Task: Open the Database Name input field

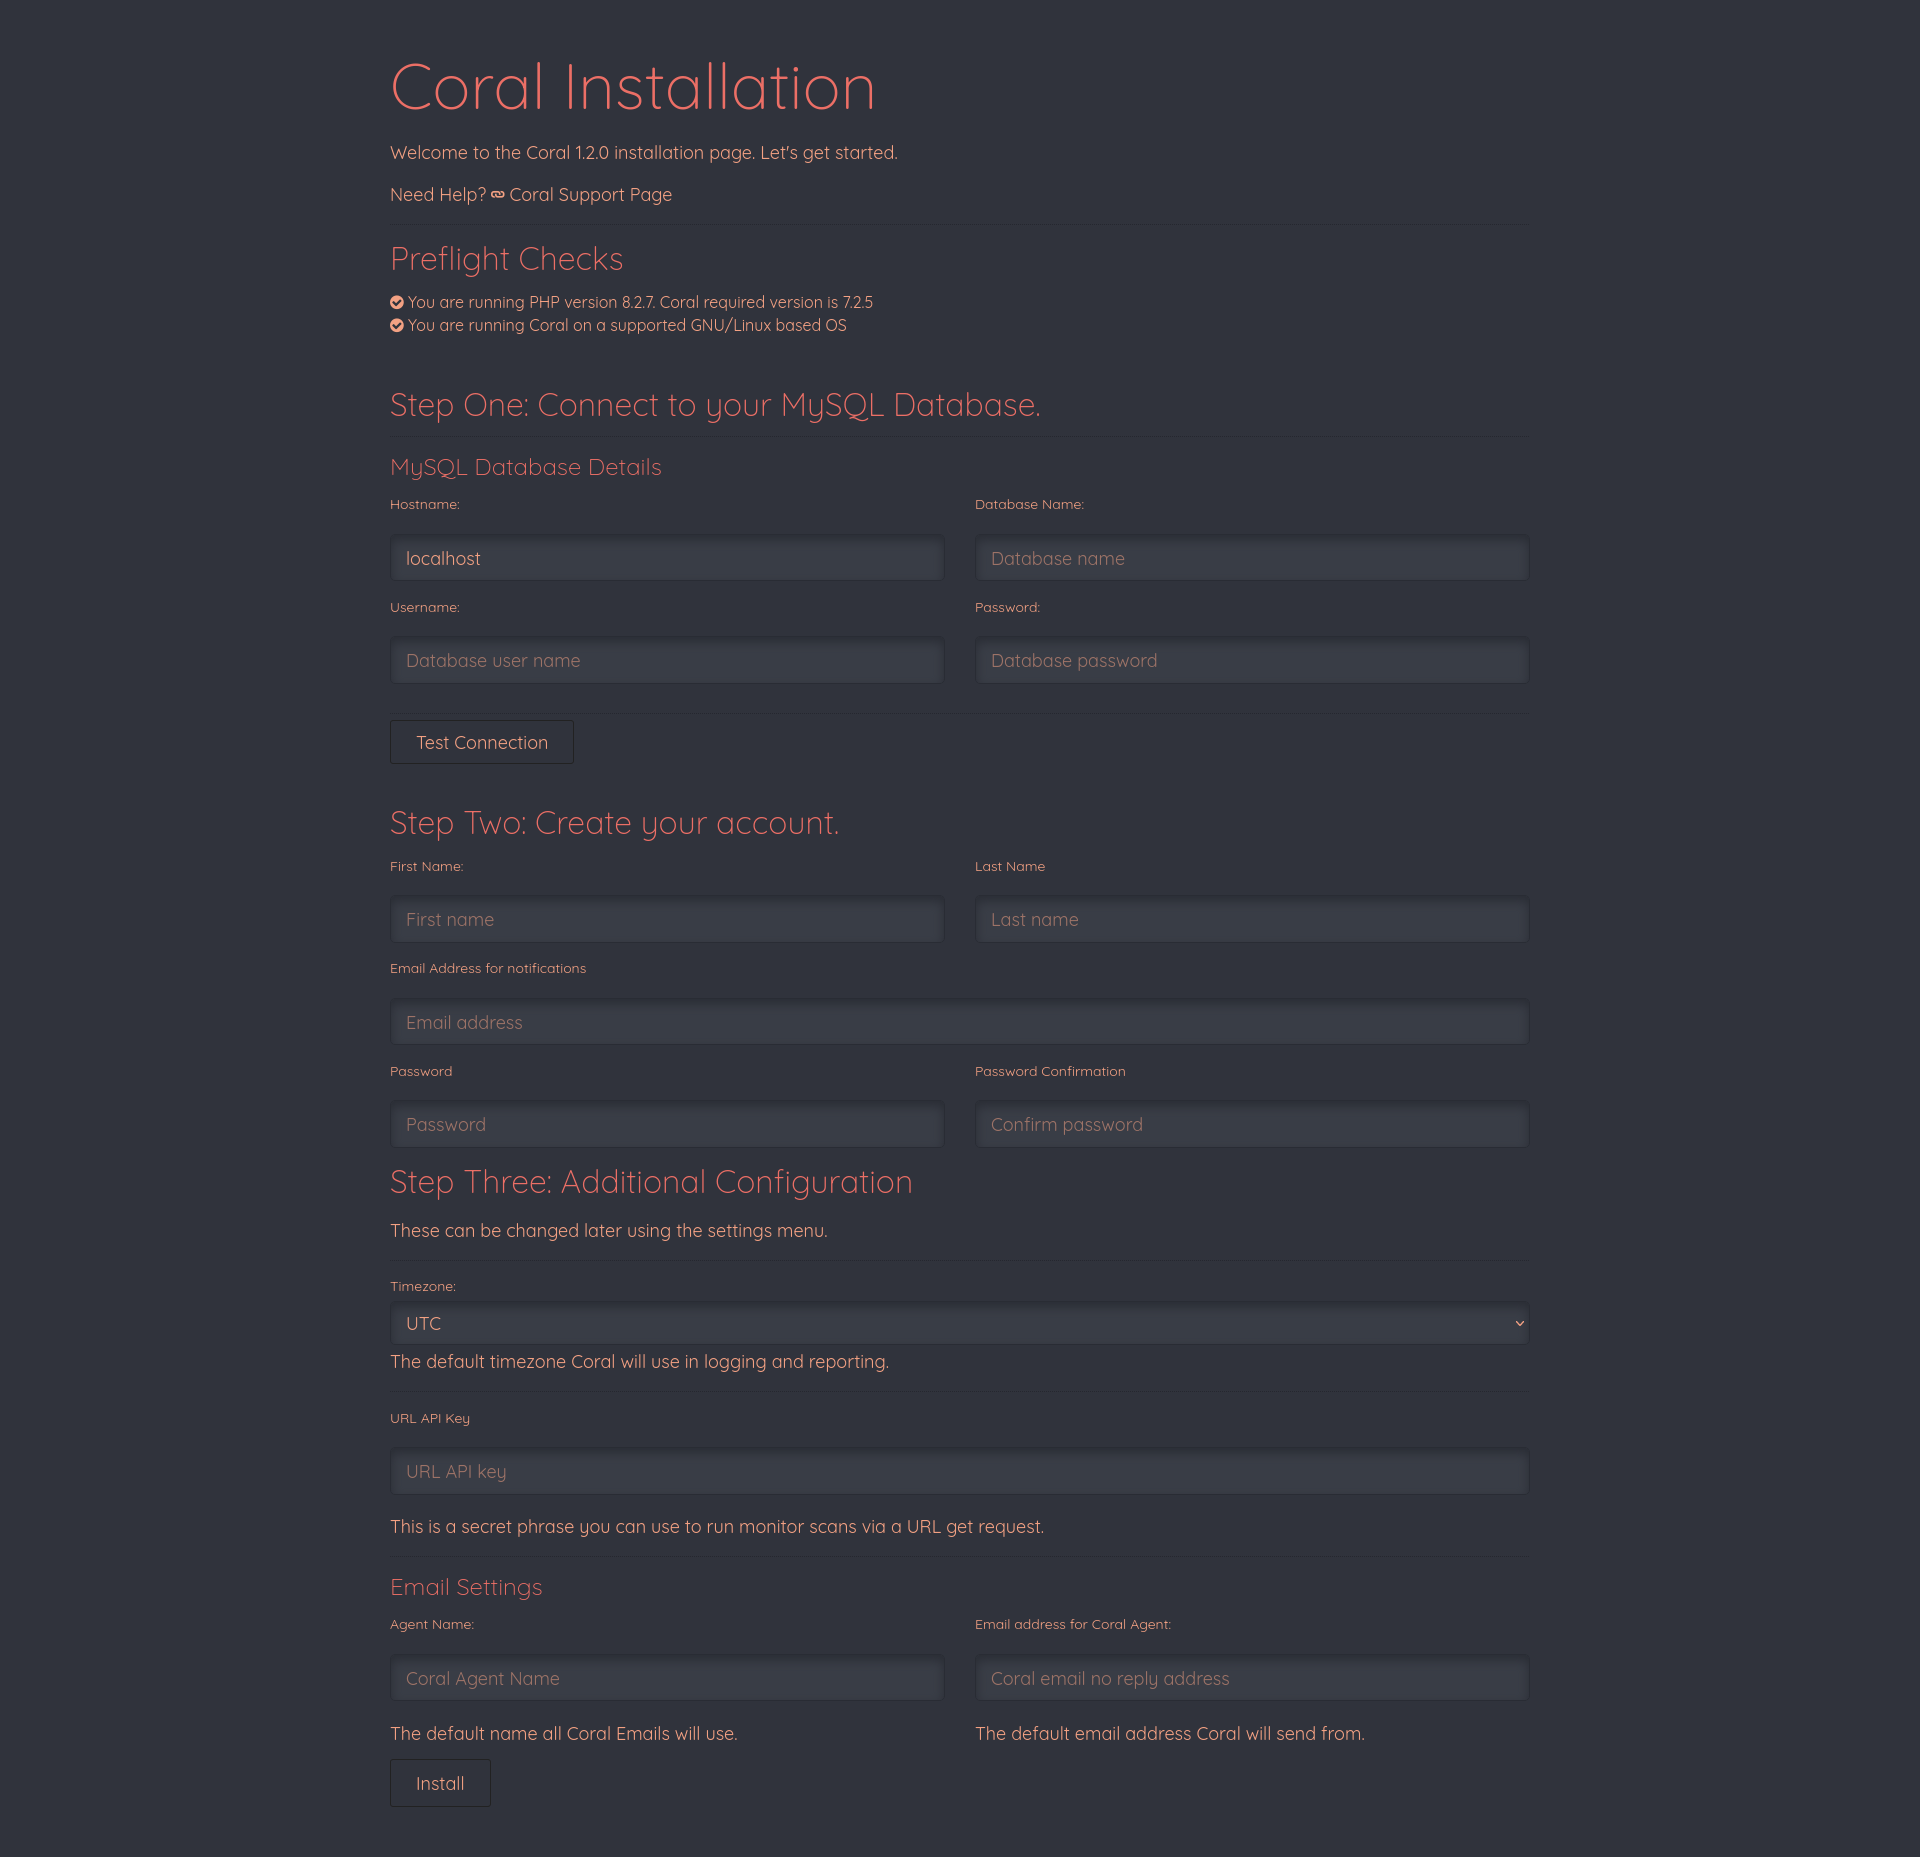Action: pyautogui.click(x=1250, y=557)
